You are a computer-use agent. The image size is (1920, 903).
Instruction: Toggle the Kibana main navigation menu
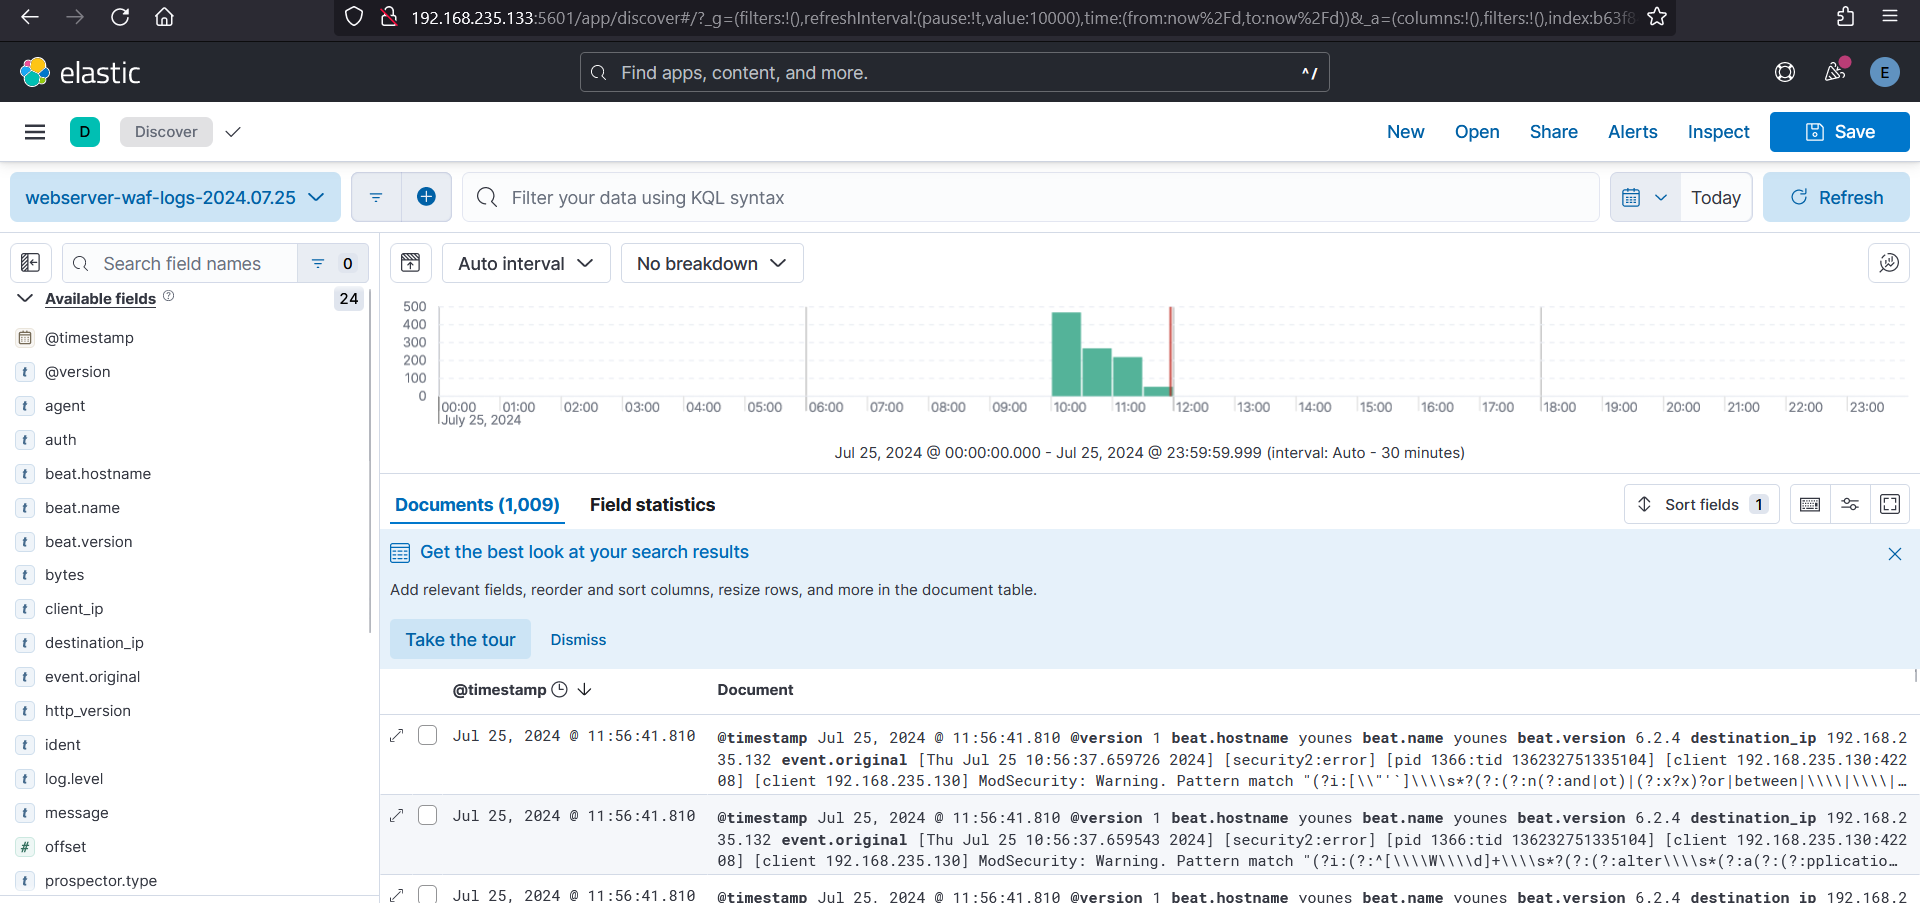(35, 132)
